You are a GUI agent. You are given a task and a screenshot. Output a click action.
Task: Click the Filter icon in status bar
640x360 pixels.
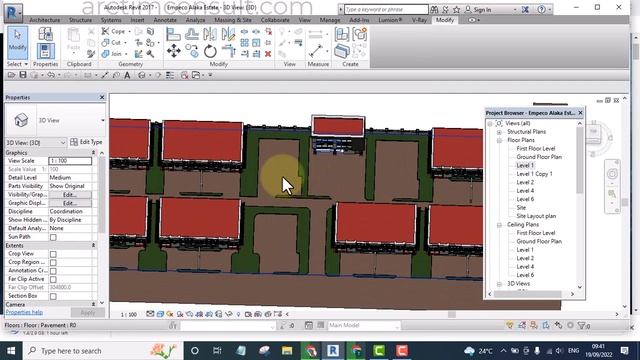(x=582, y=325)
